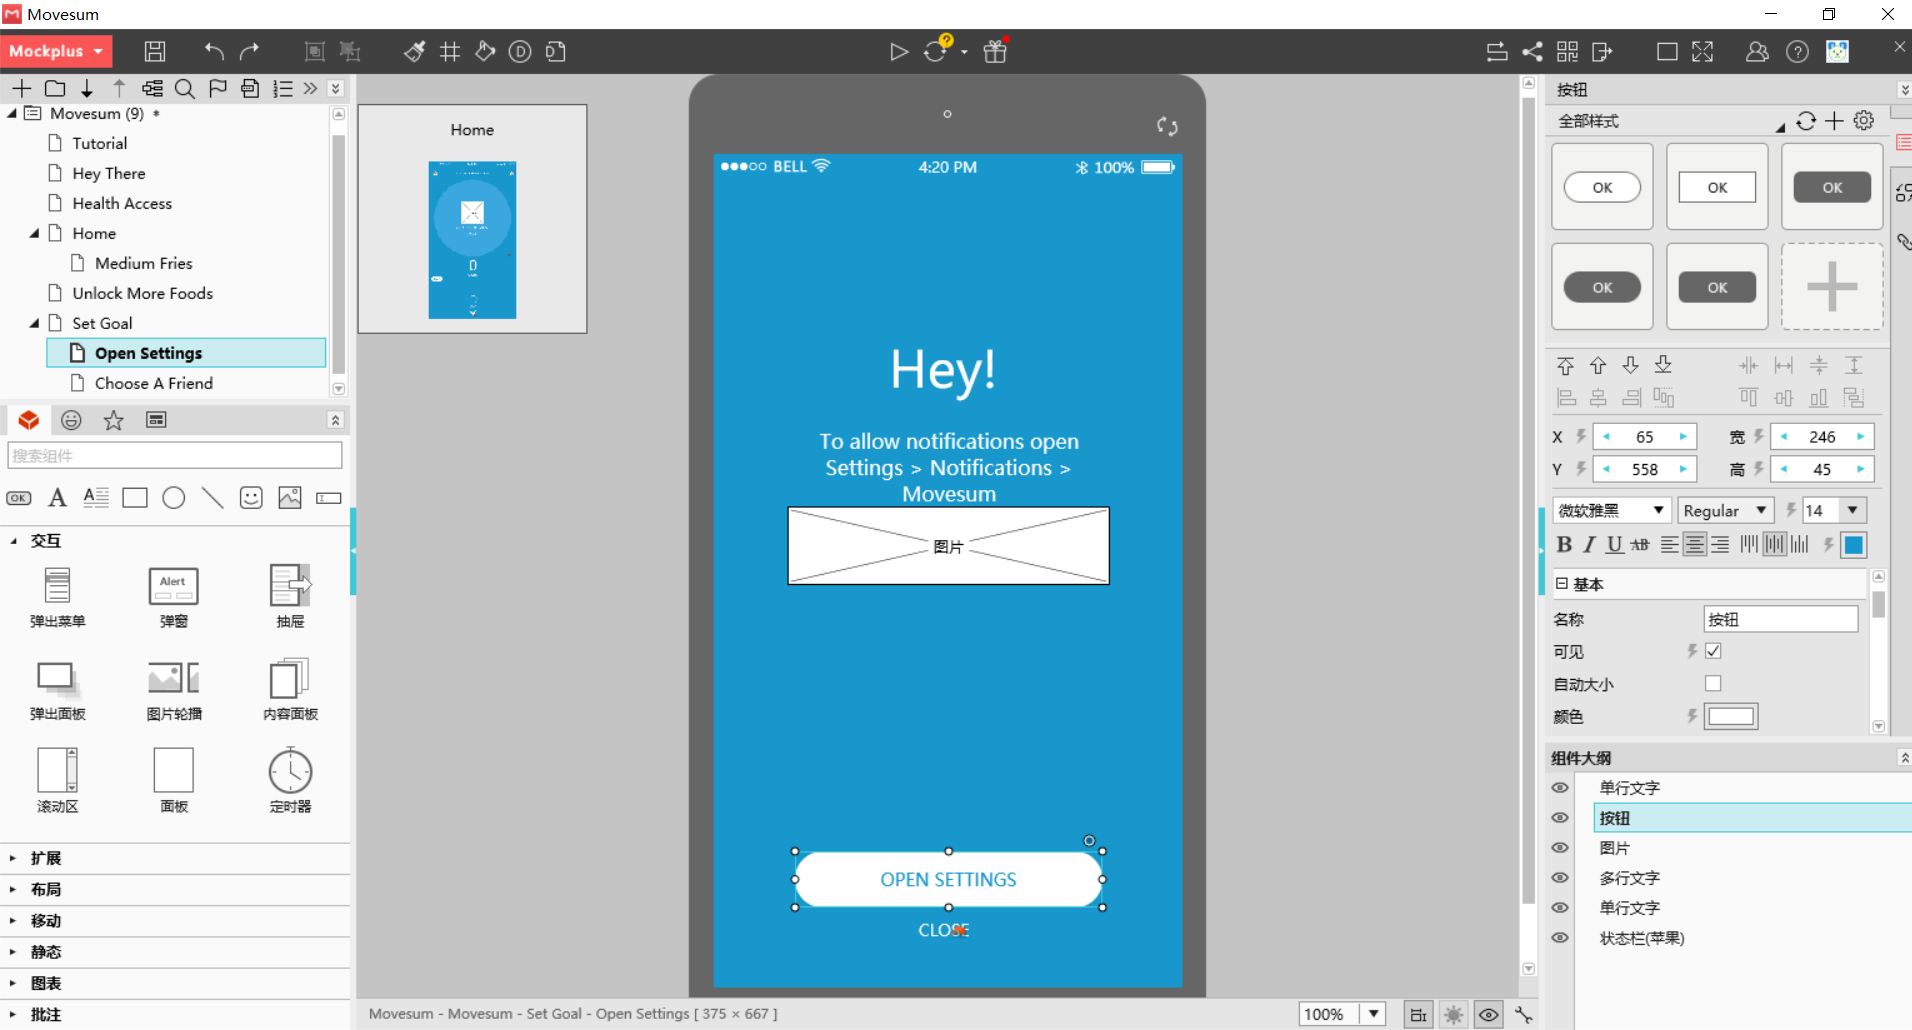Select the image component tool
The image size is (1912, 1030).
pyautogui.click(x=290, y=497)
